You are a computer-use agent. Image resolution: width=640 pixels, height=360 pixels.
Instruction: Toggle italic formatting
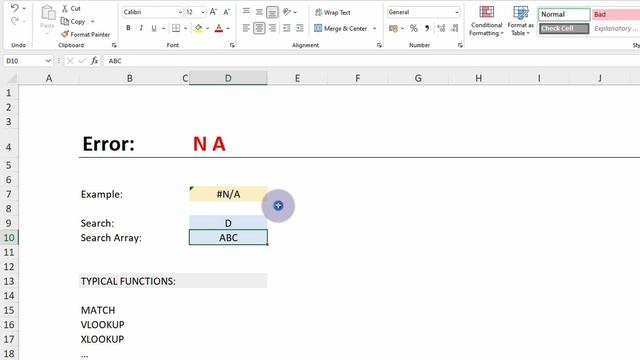(141, 28)
